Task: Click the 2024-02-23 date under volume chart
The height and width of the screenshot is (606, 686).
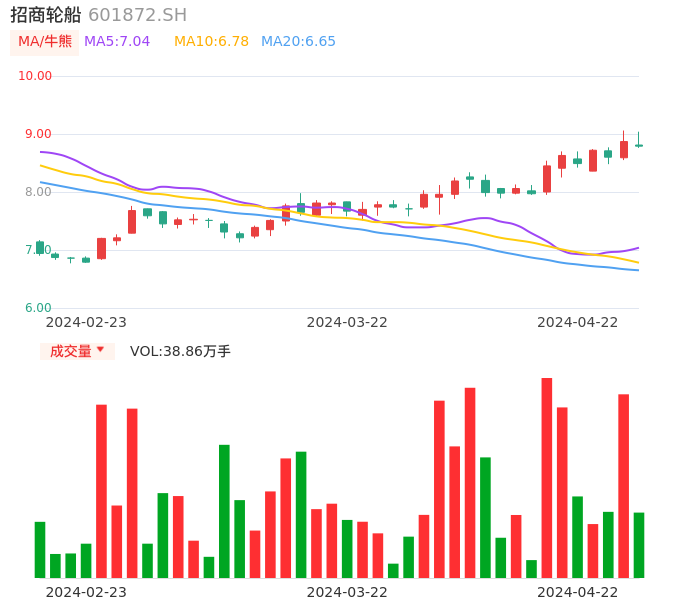Action: tap(86, 592)
